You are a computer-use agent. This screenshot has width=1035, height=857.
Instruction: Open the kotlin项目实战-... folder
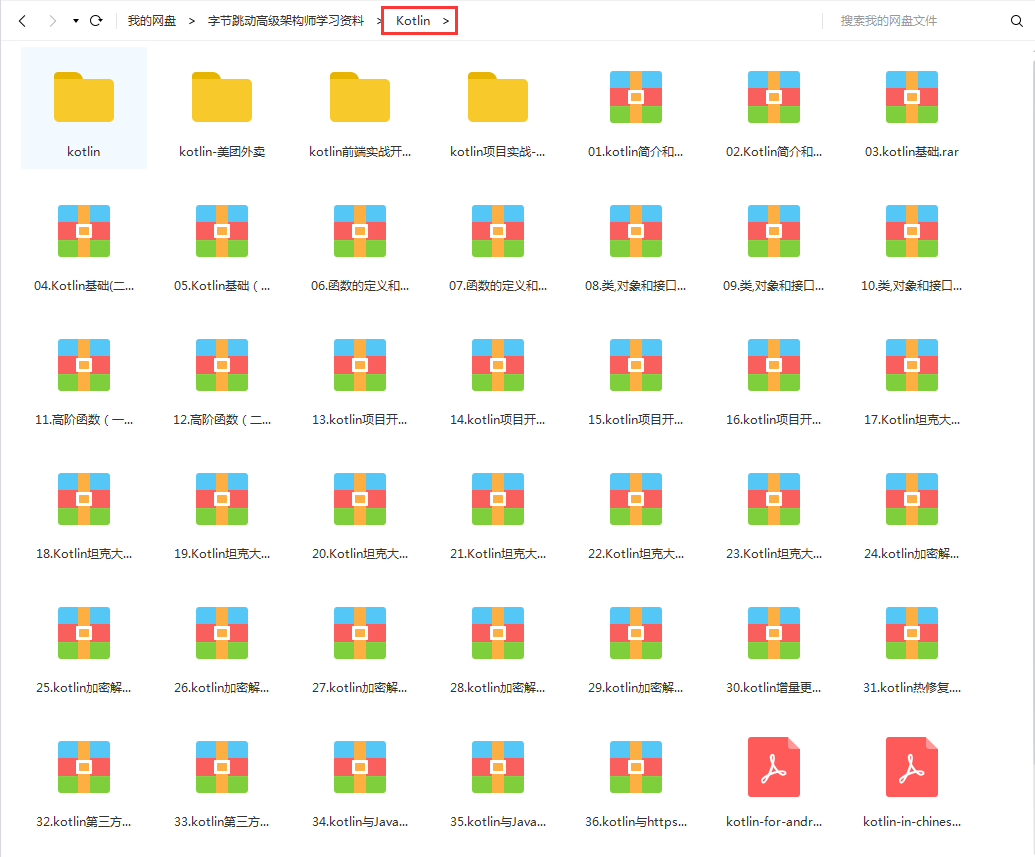(x=498, y=108)
